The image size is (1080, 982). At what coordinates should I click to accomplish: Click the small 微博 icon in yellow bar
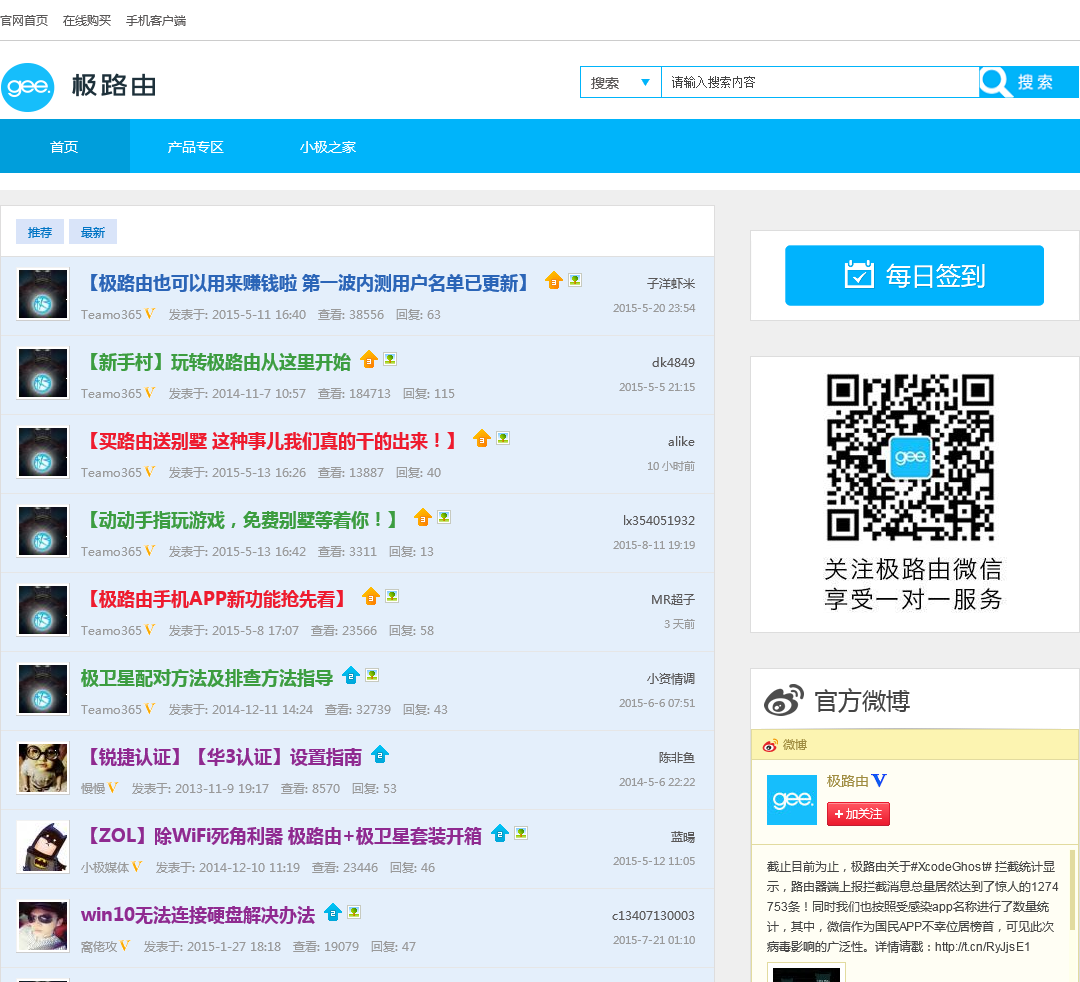tap(770, 745)
